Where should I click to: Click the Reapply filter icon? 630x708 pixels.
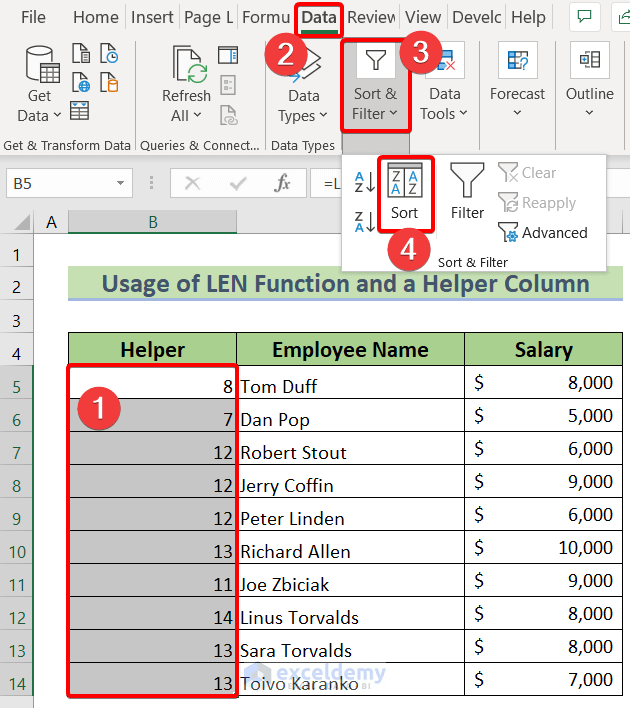tap(508, 202)
